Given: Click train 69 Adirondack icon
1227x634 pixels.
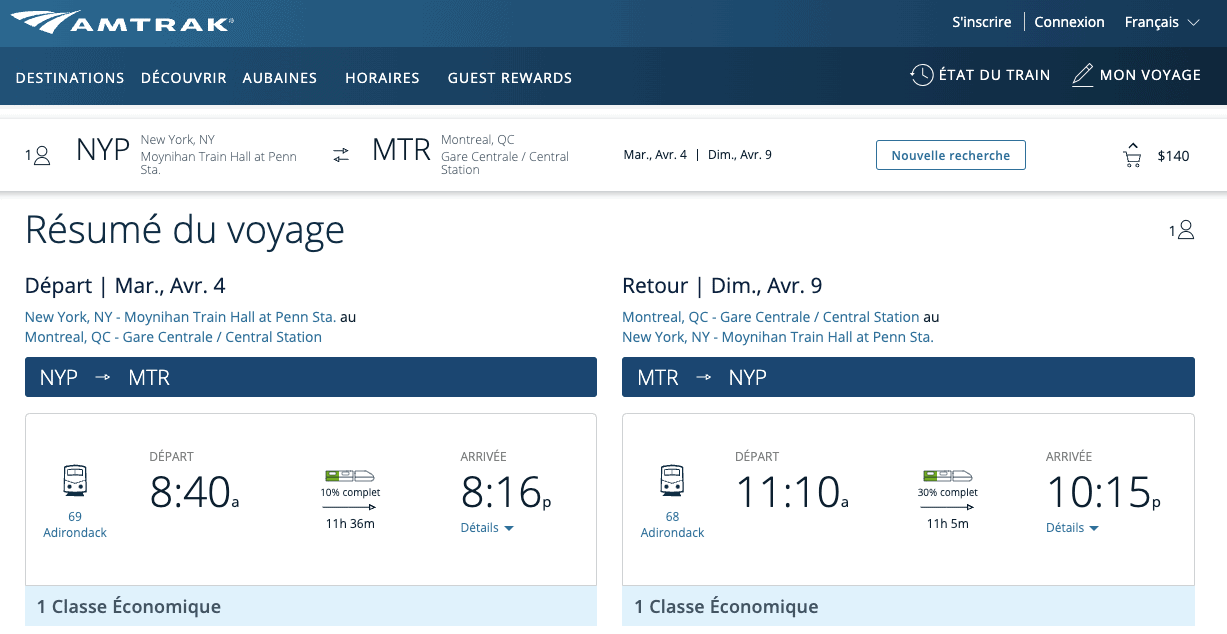Looking at the screenshot, I should (74, 481).
